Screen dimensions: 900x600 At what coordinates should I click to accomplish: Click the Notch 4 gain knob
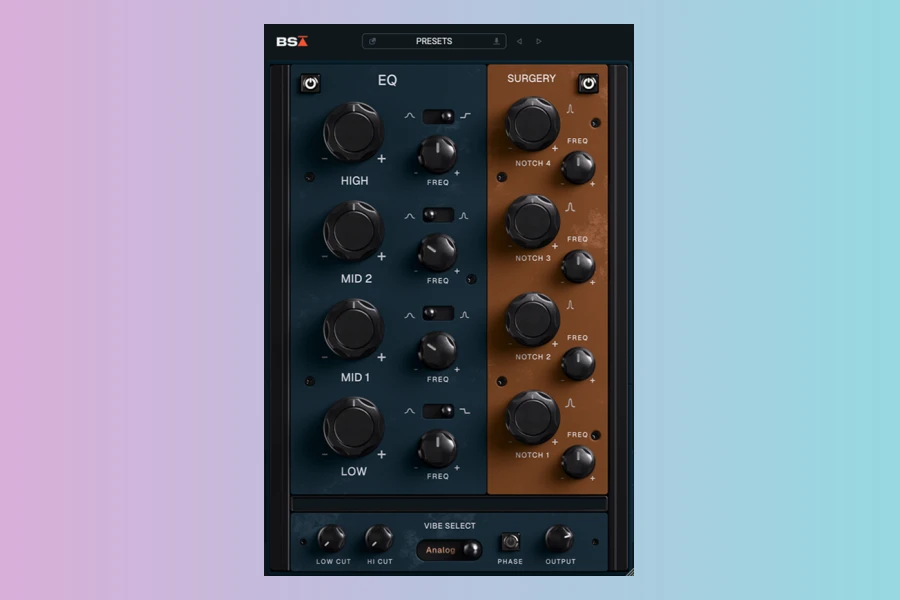[532, 124]
